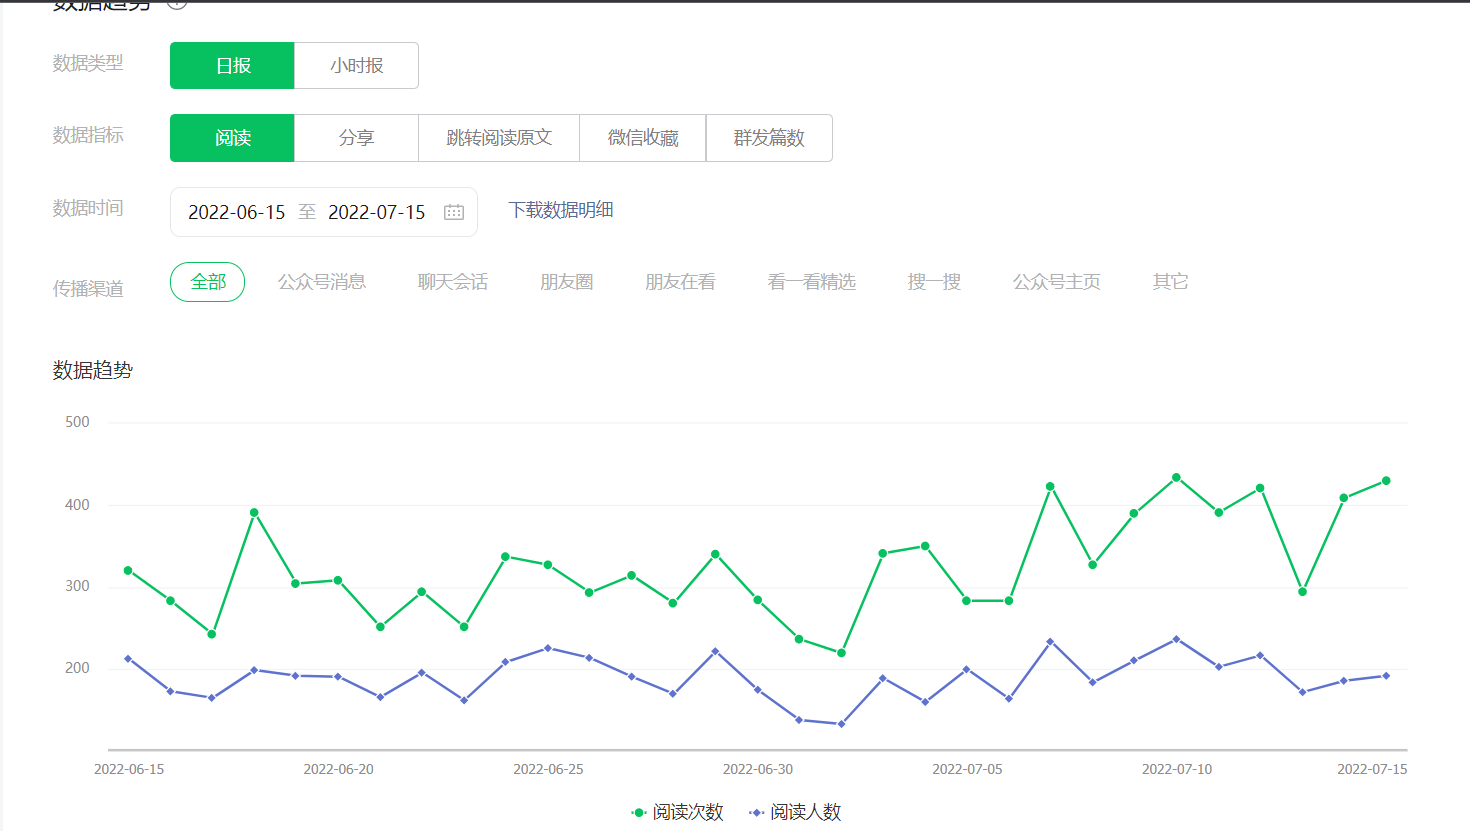Click the start date 2022-06-15 field

tap(237, 212)
